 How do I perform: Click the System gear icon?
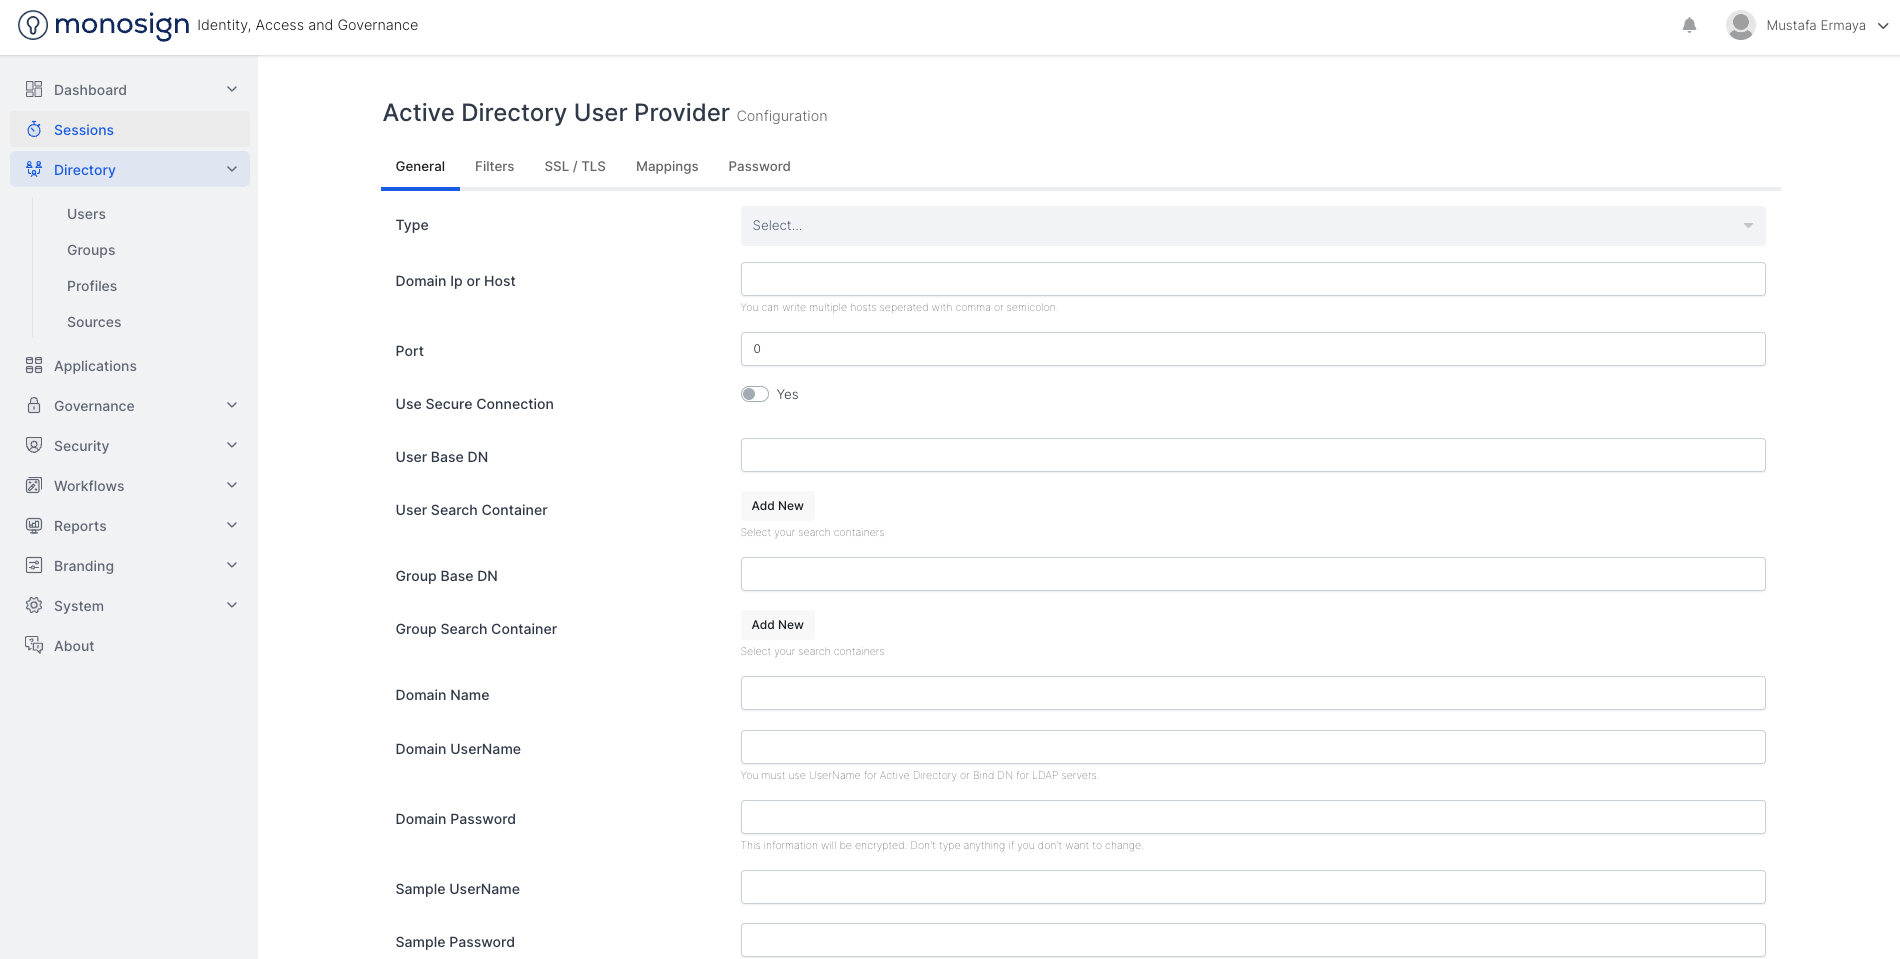(34, 606)
